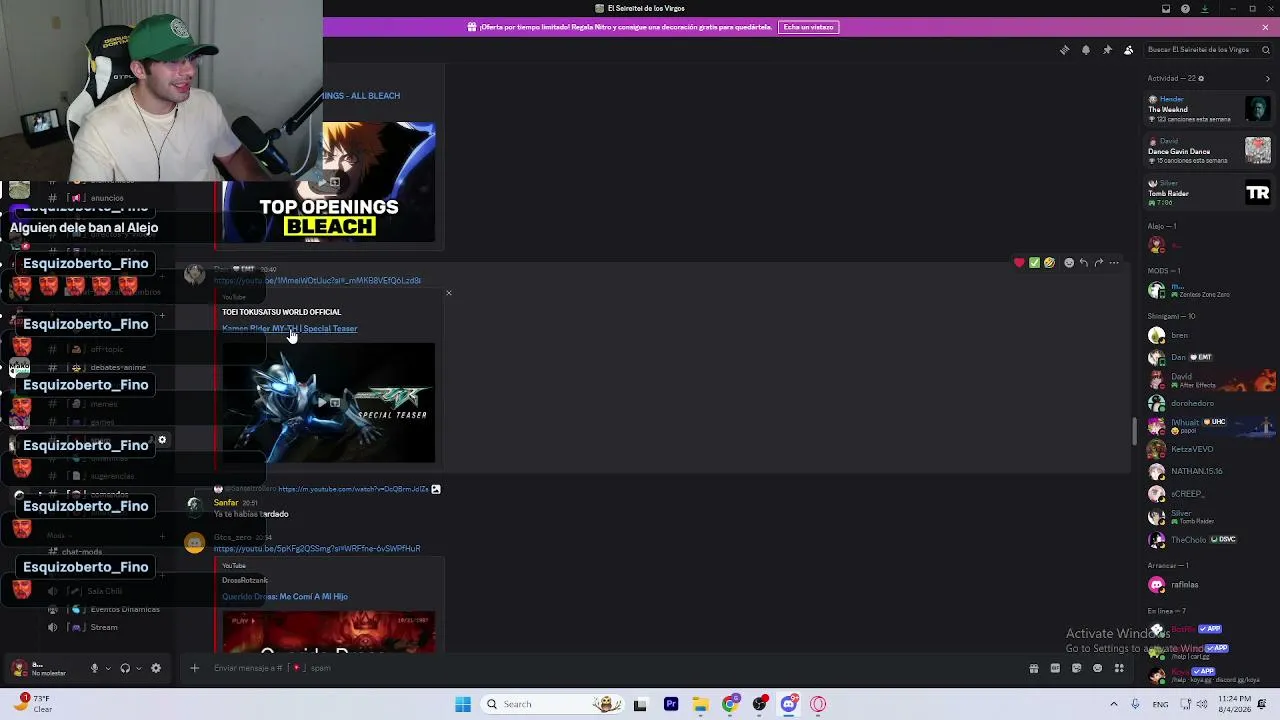Open member TheCholo's profile

point(1210,539)
